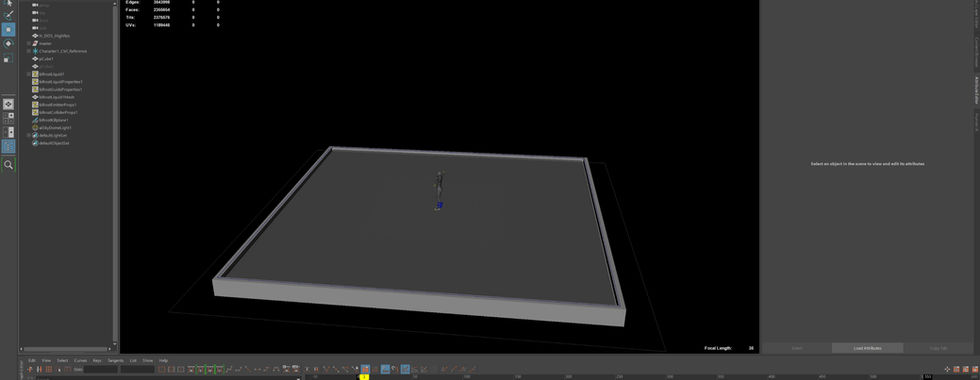Click the Load Attributes button
Screen dimensions: 980x380
tap(868, 348)
